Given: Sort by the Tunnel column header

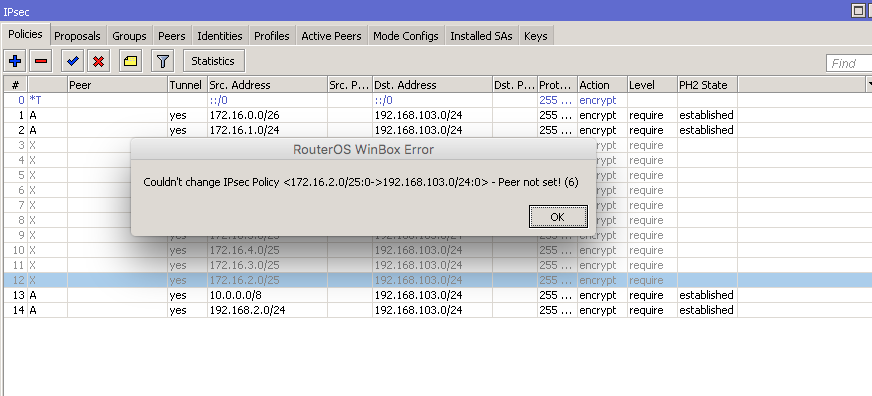Looking at the screenshot, I should coord(187,85).
